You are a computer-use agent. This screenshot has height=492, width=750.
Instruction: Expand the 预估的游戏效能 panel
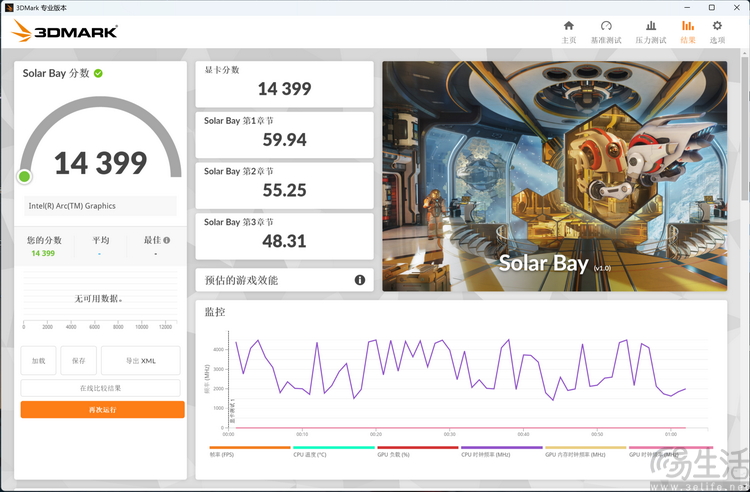pyautogui.click(x=284, y=280)
